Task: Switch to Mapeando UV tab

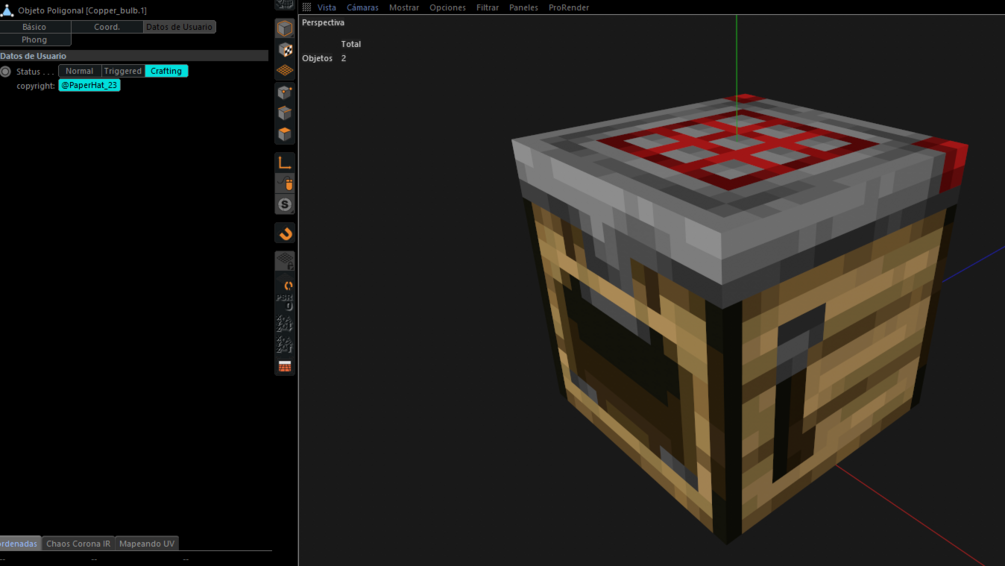Action: [x=147, y=544]
